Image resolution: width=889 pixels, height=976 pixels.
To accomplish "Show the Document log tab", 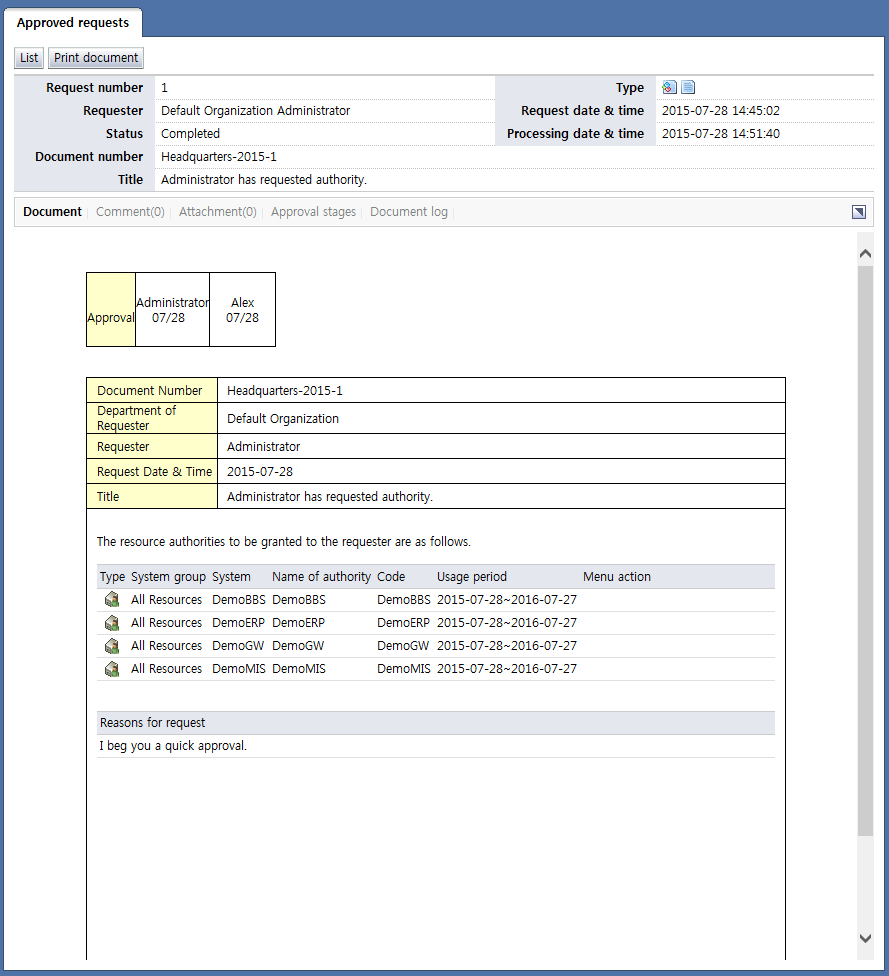I will pos(409,212).
